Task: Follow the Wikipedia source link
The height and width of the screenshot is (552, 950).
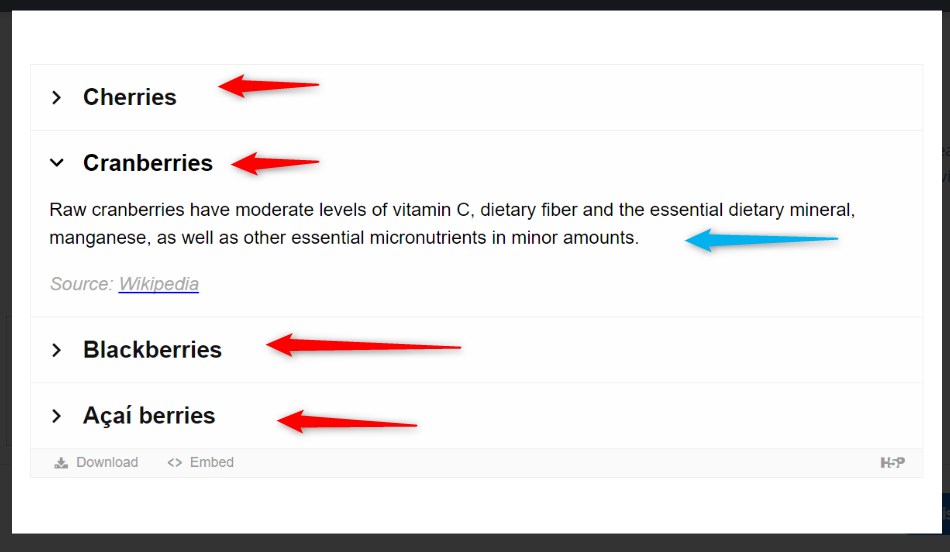Action: (159, 284)
